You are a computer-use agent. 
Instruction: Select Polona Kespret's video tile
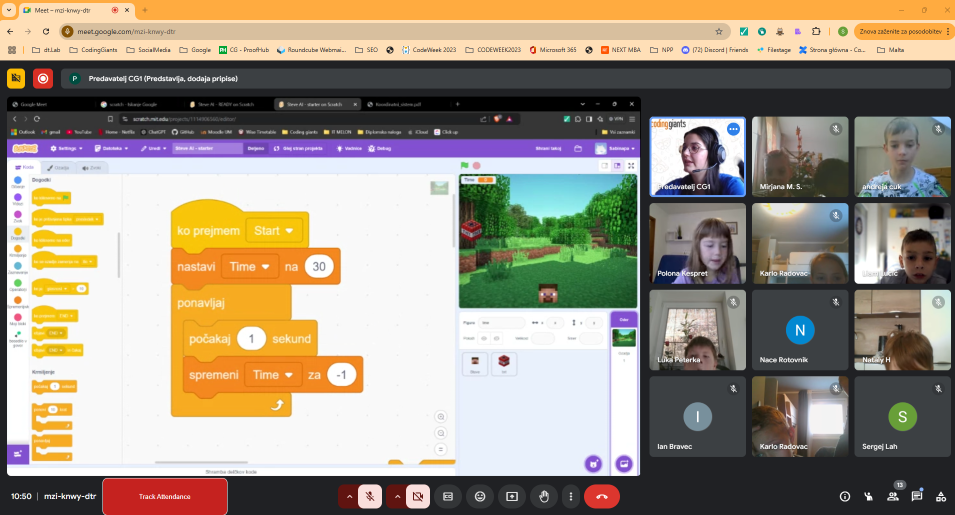coord(698,243)
